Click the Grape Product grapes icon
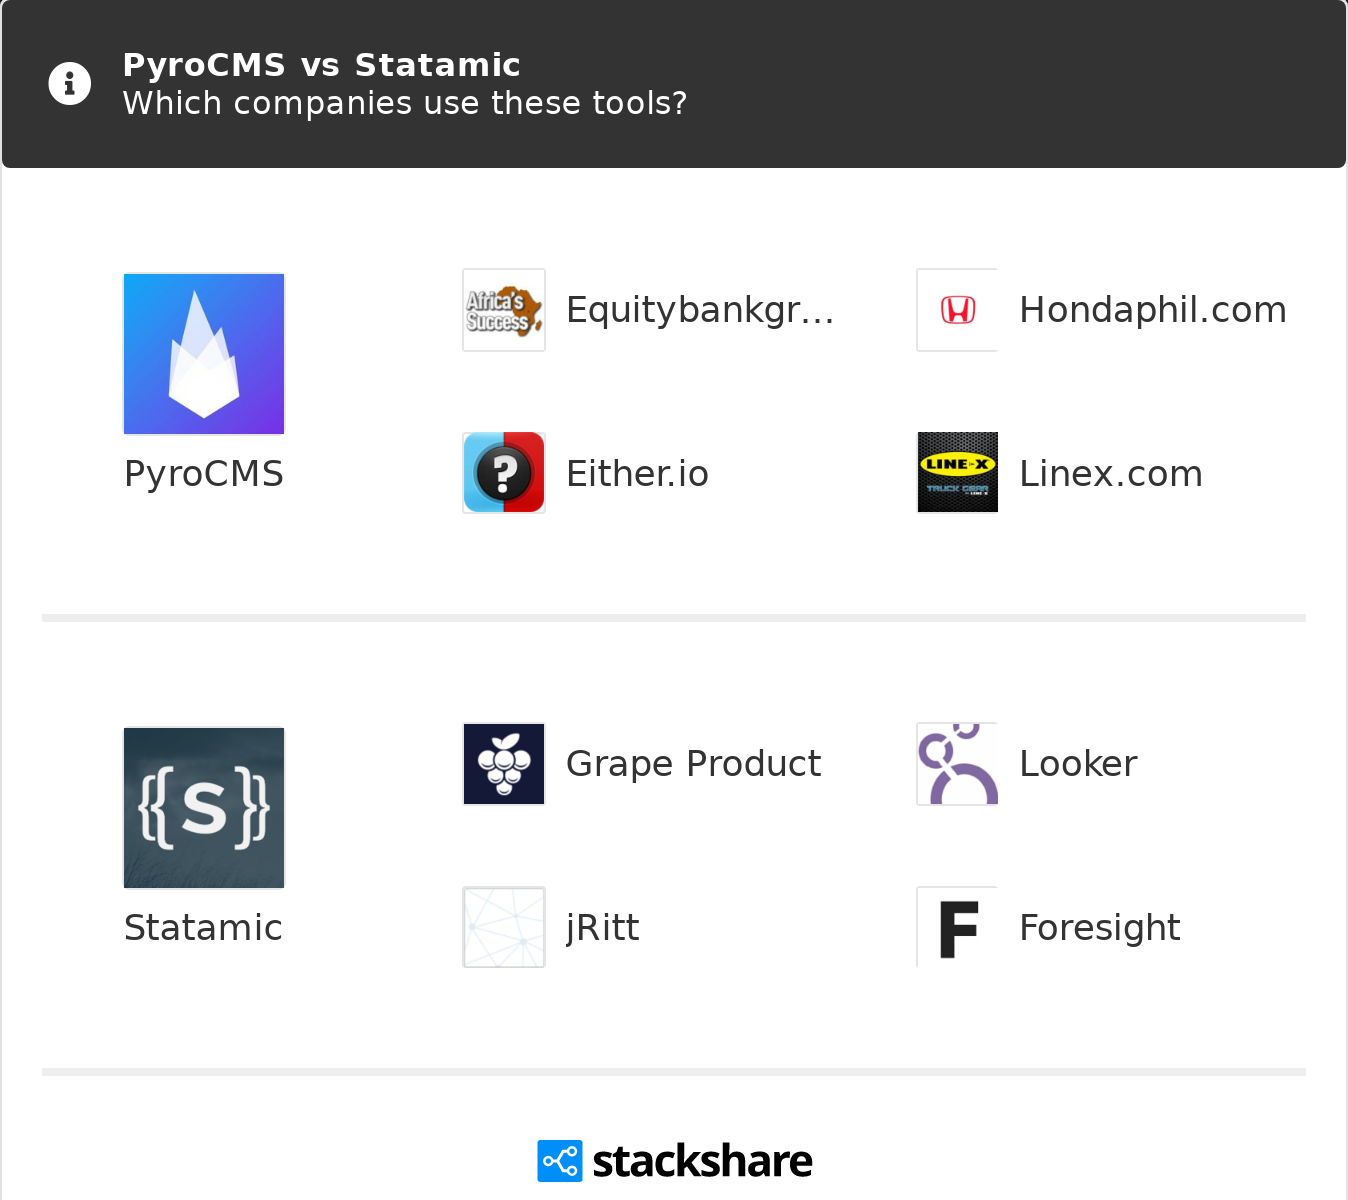This screenshot has width=1348, height=1200. click(x=504, y=764)
